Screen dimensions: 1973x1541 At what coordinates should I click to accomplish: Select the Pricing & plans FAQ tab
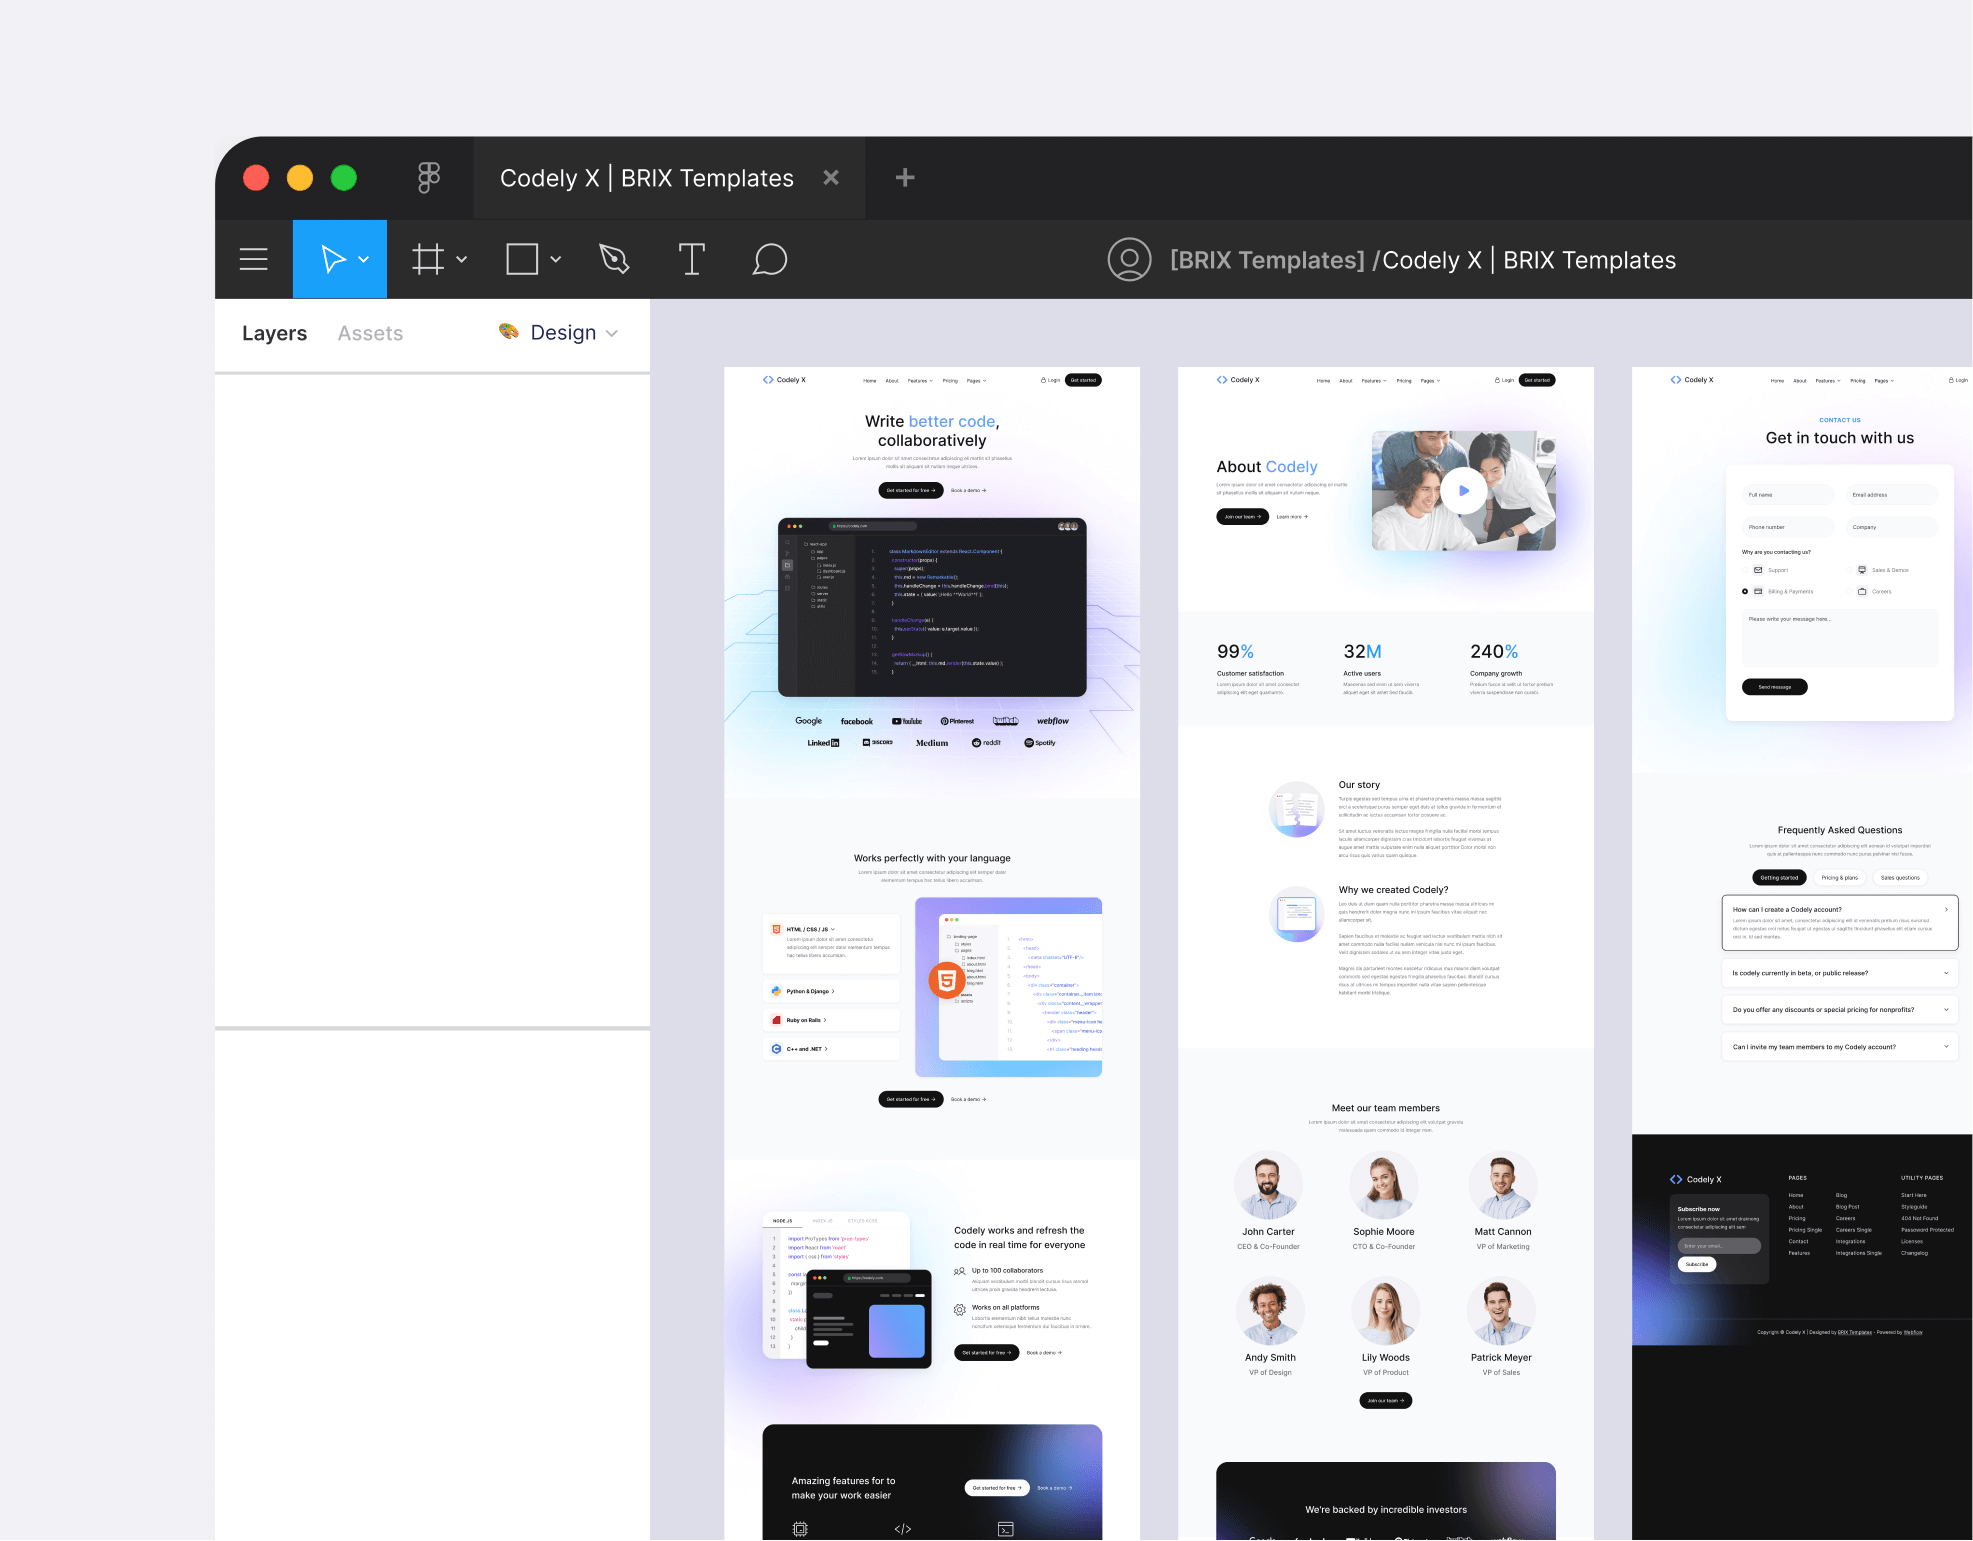pos(1839,878)
